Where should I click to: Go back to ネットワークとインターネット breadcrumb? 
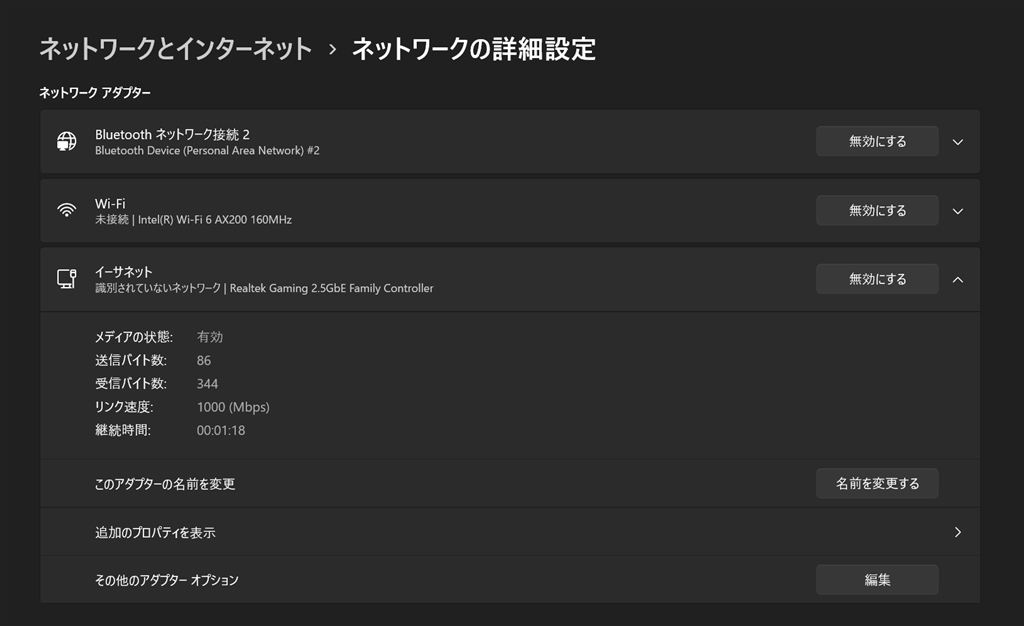click(176, 49)
